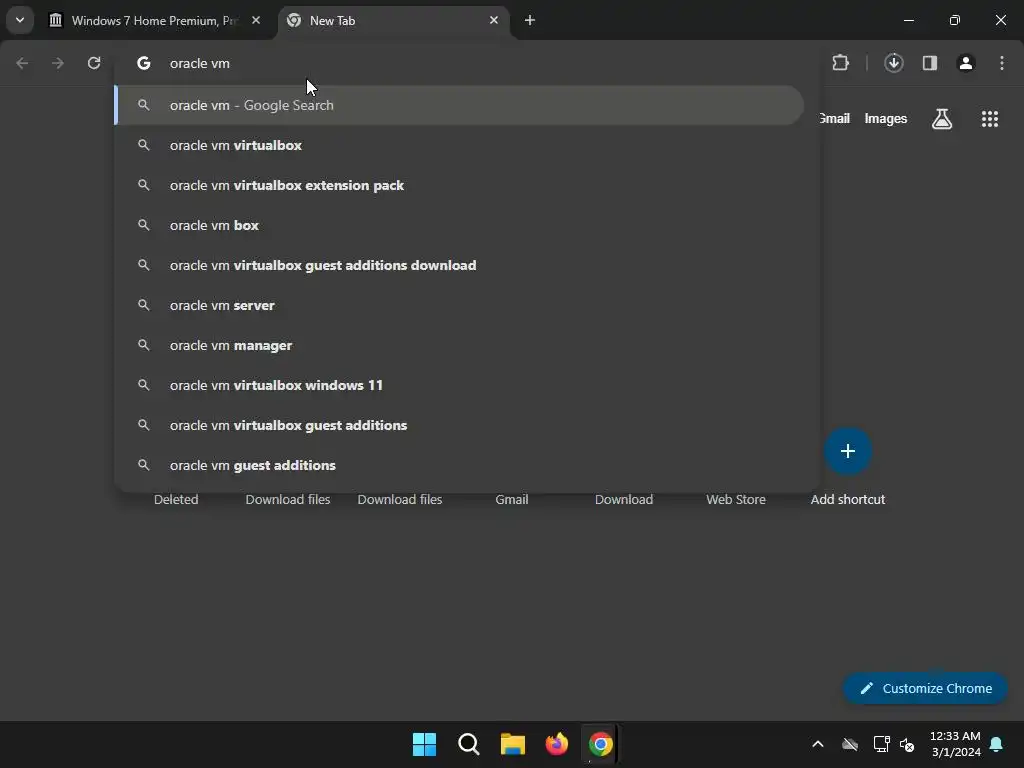Click the Add shortcut plus button
The image size is (1024, 768).
[x=848, y=451]
